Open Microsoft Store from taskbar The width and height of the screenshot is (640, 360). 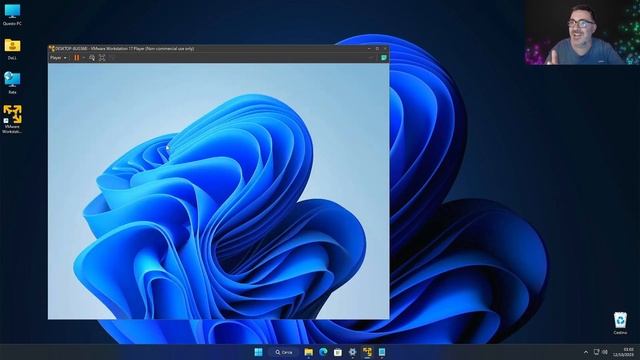(338, 352)
